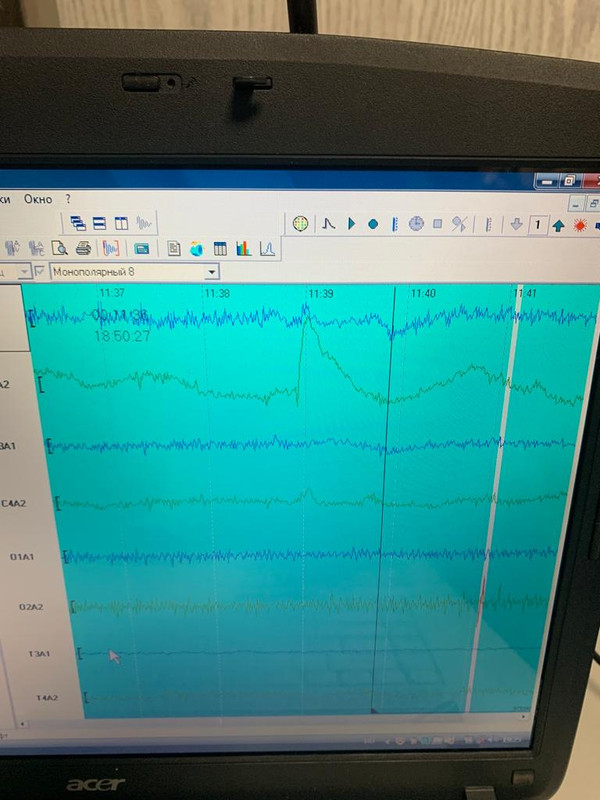Click the teal round record icon

point(373,224)
